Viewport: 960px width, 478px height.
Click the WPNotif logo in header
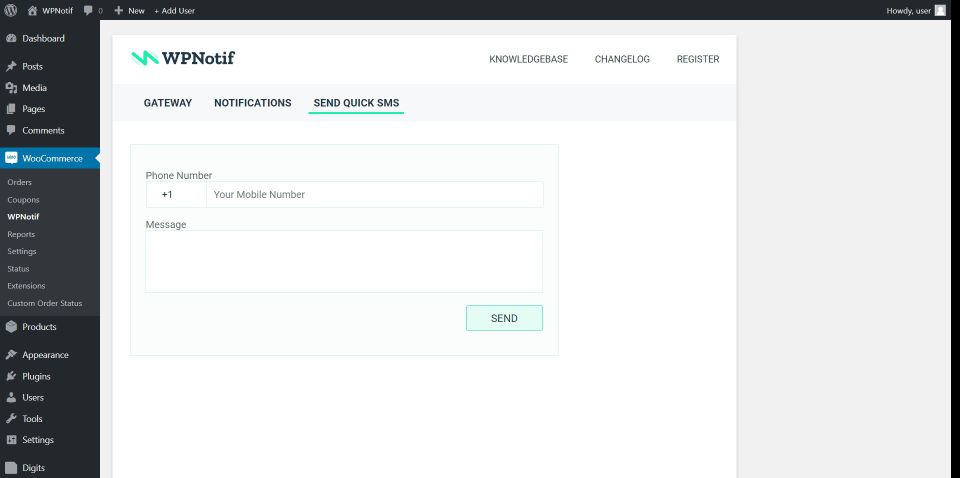(183, 58)
